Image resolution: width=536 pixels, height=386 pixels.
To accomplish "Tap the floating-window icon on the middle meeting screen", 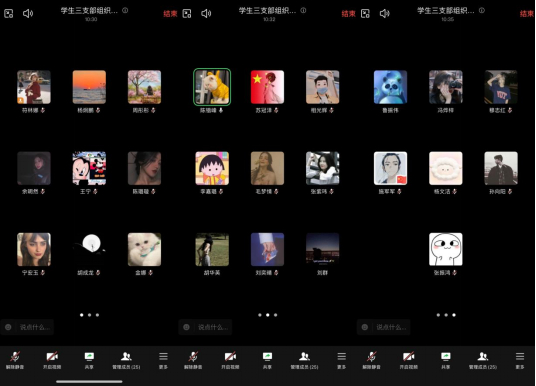I will 187,14.
